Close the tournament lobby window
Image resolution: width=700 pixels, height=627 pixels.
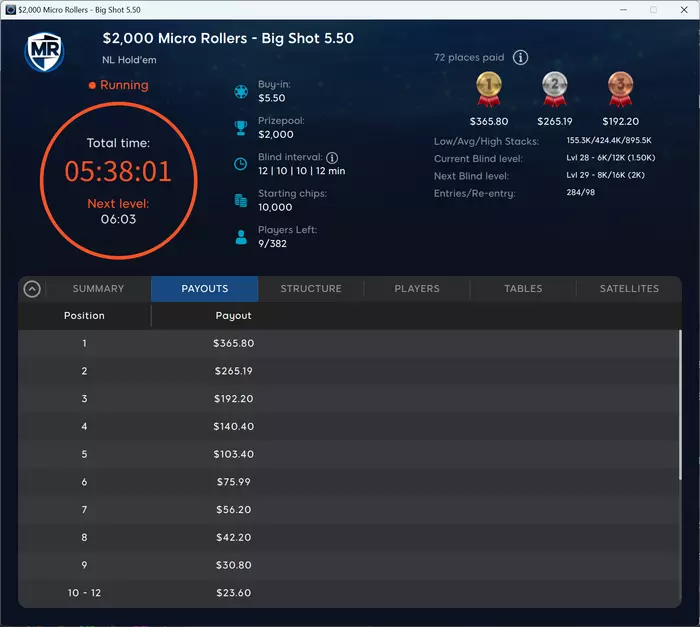684,10
